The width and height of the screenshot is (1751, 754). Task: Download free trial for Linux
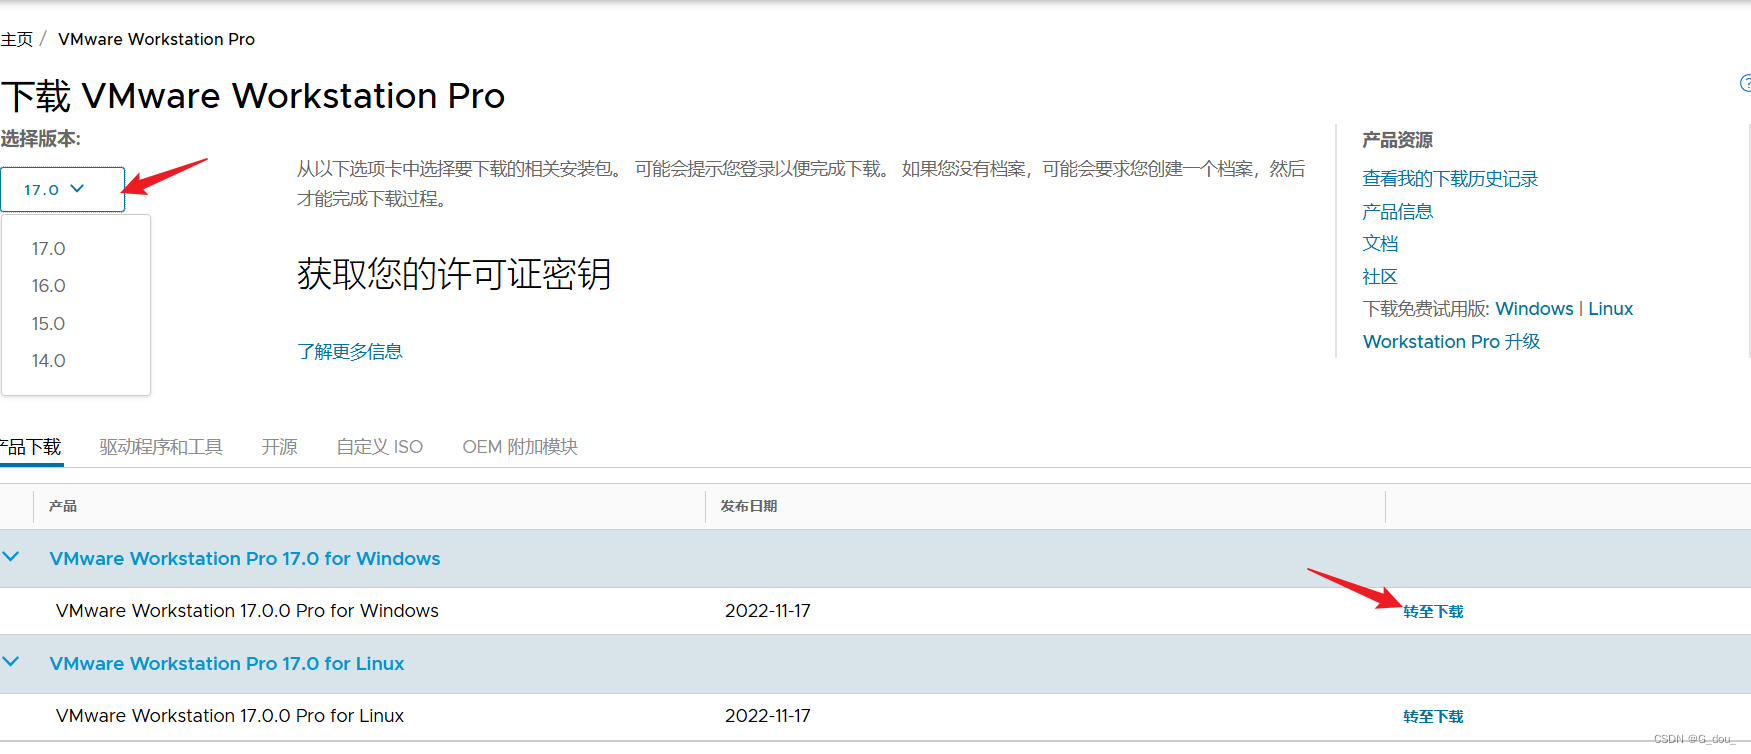(1610, 309)
